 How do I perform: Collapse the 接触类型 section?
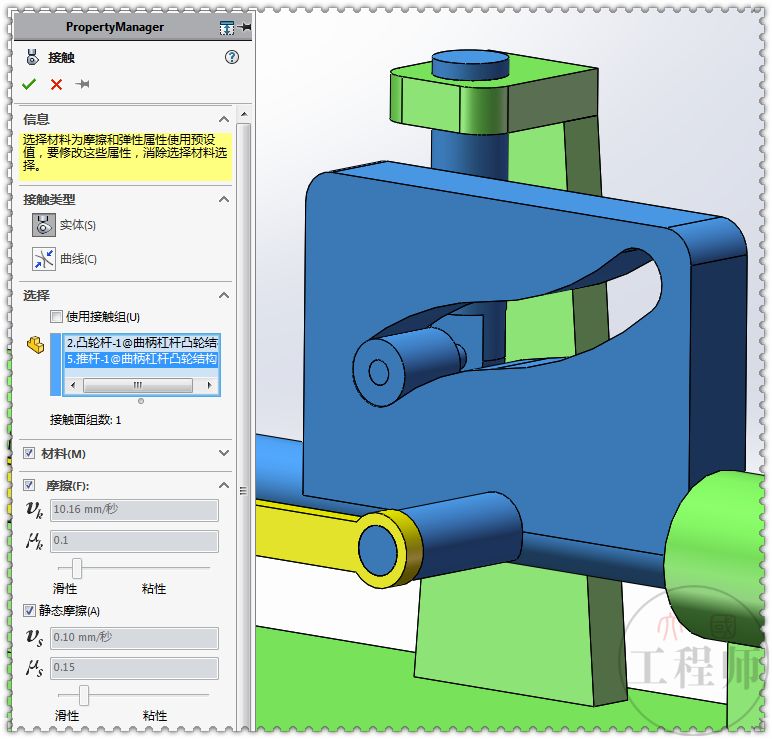[224, 199]
